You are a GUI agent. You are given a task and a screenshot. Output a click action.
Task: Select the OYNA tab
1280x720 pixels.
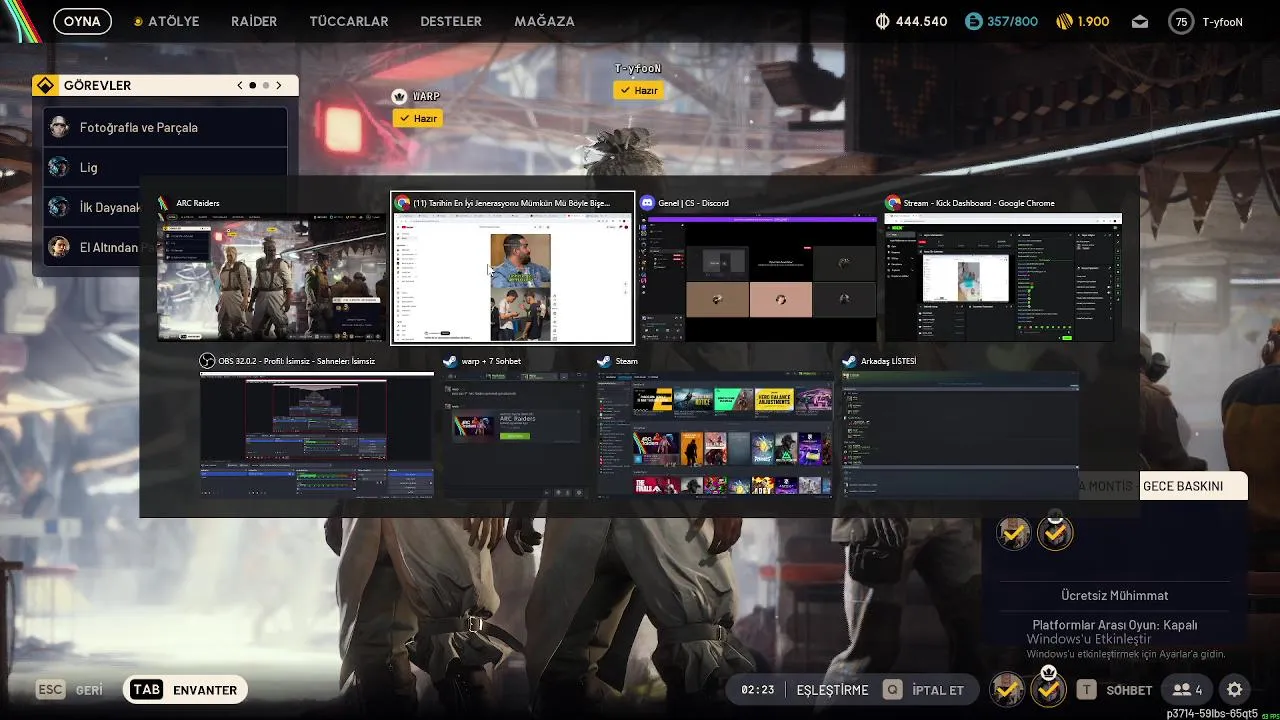click(x=82, y=21)
